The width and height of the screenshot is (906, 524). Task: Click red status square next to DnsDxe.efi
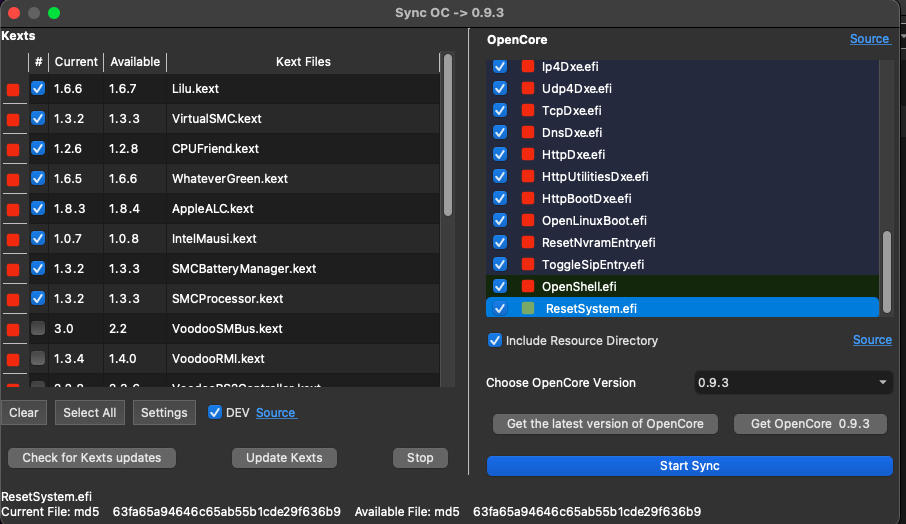click(x=528, y=132)
